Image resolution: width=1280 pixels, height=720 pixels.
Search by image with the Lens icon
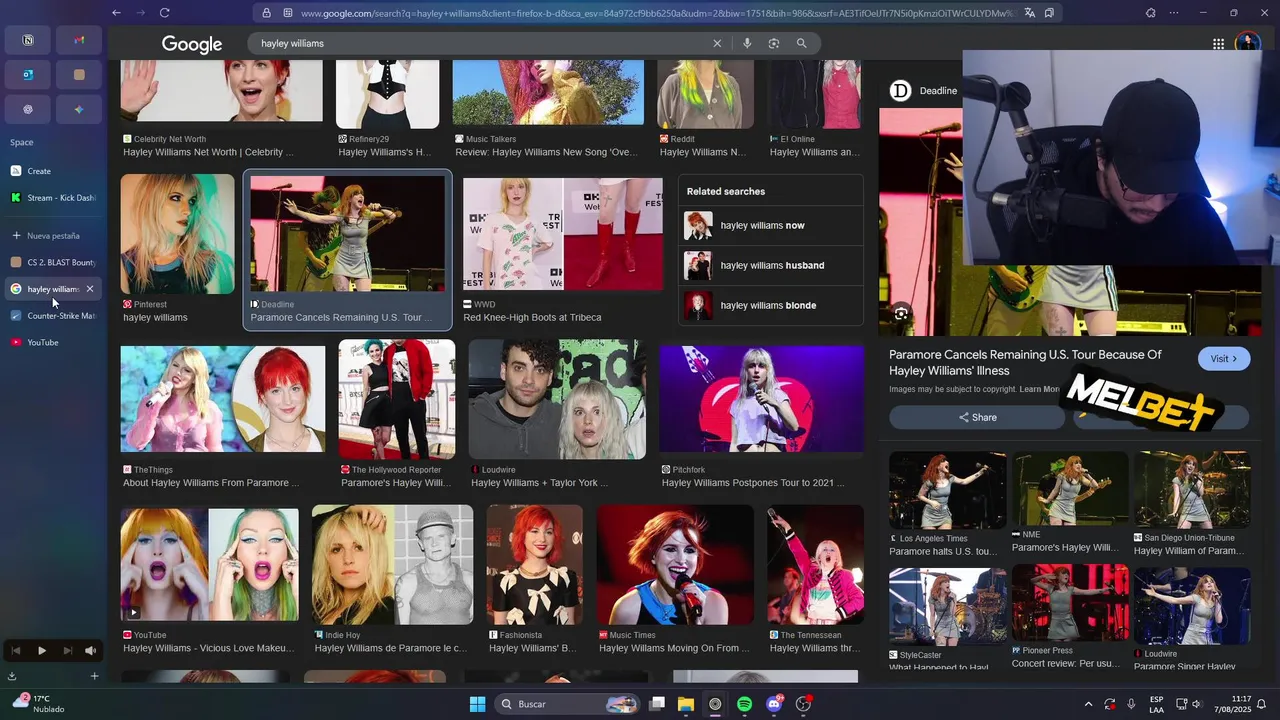pos(774,44)
